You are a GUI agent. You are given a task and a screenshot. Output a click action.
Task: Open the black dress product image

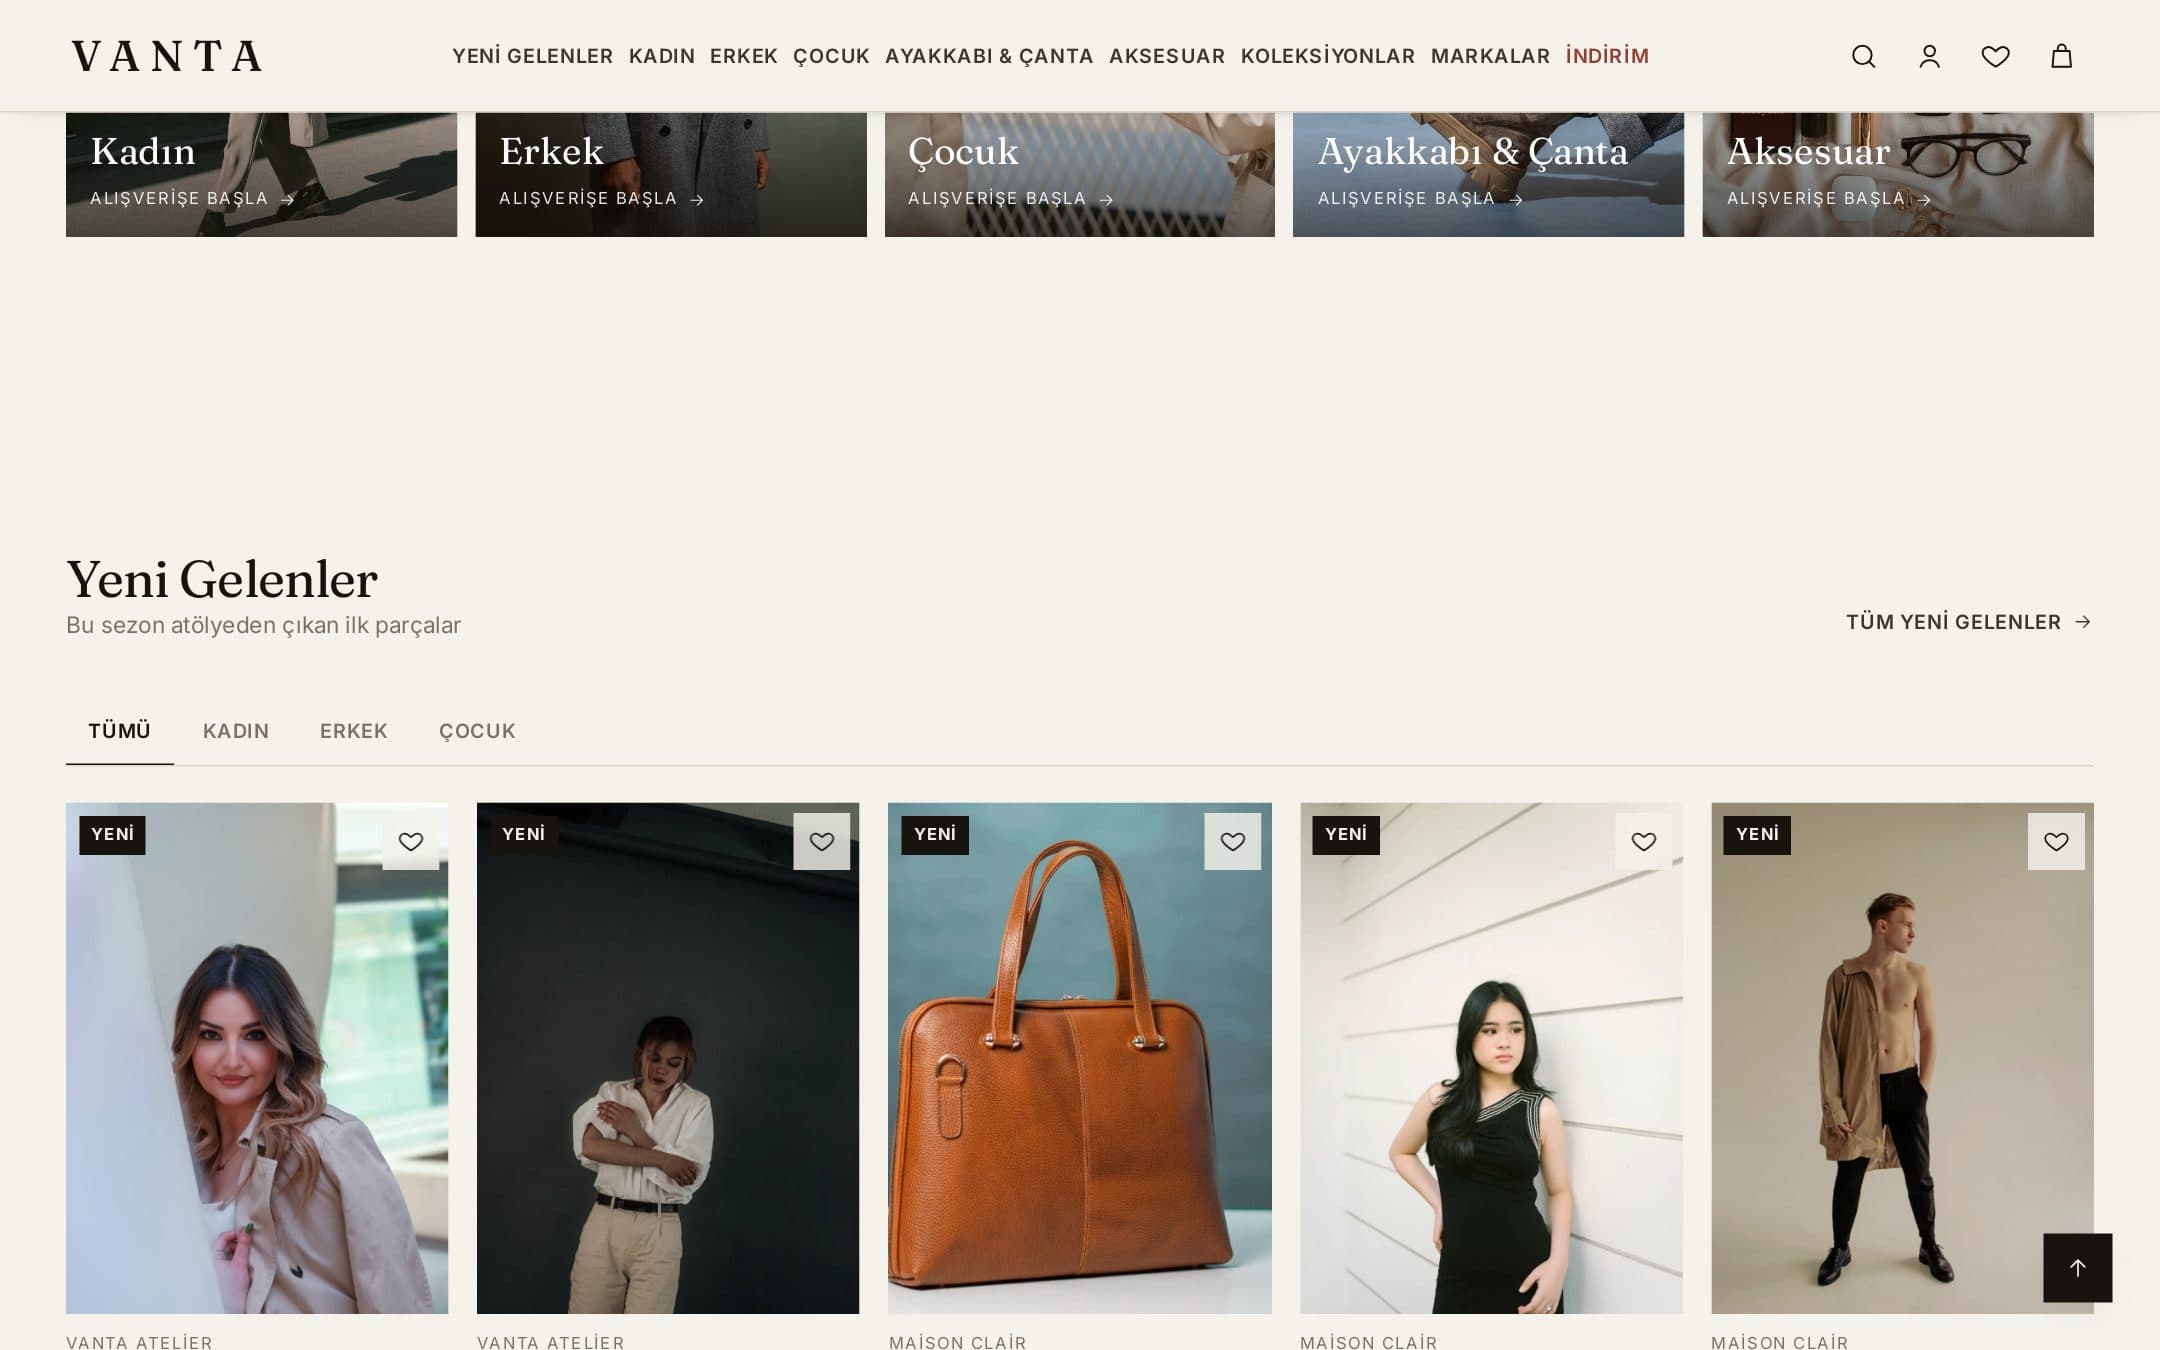click(x=1491, y=1058)
